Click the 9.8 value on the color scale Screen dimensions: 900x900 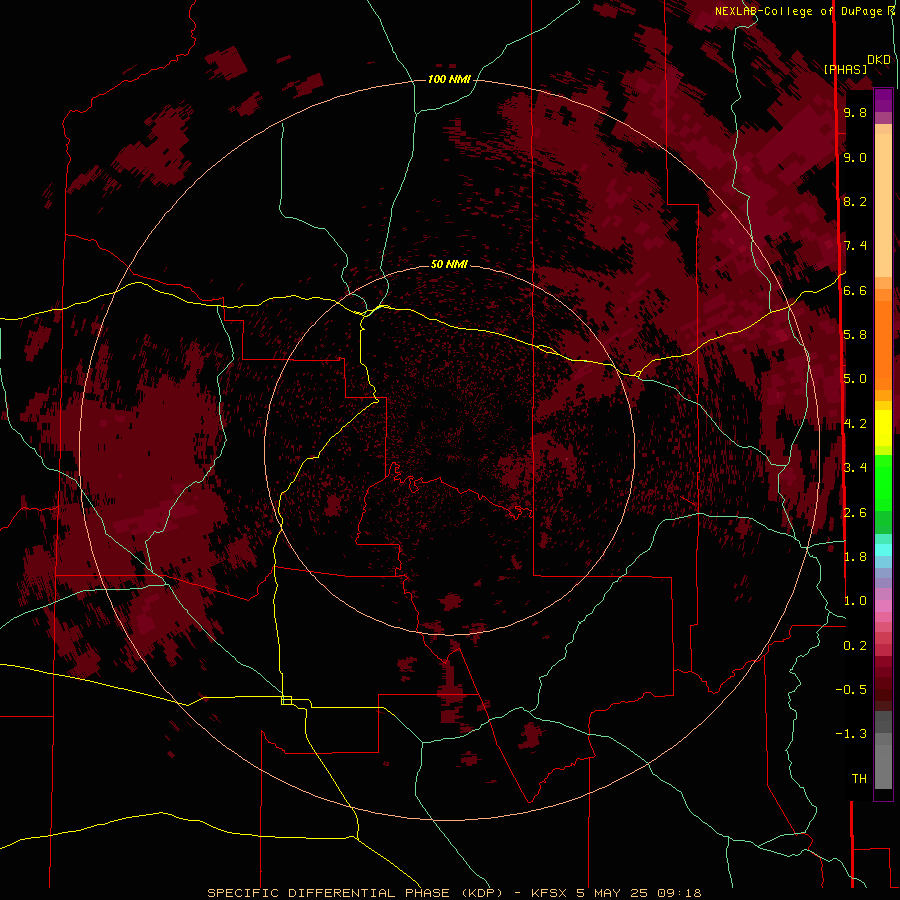[x=855, y=112]
